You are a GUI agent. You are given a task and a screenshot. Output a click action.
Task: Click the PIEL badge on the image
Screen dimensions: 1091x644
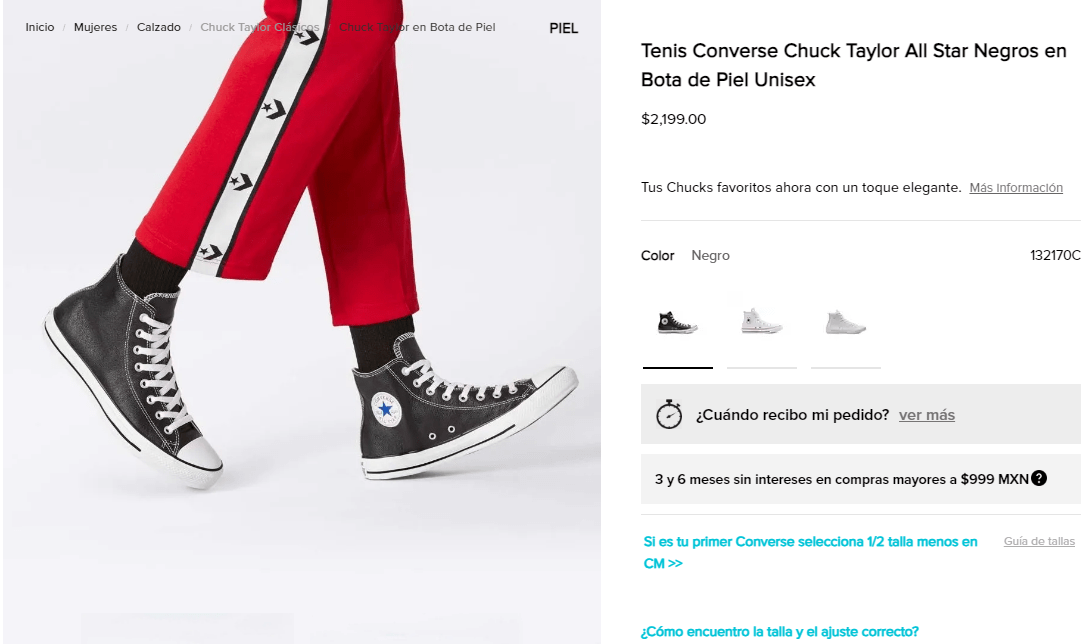coord(564,28)
